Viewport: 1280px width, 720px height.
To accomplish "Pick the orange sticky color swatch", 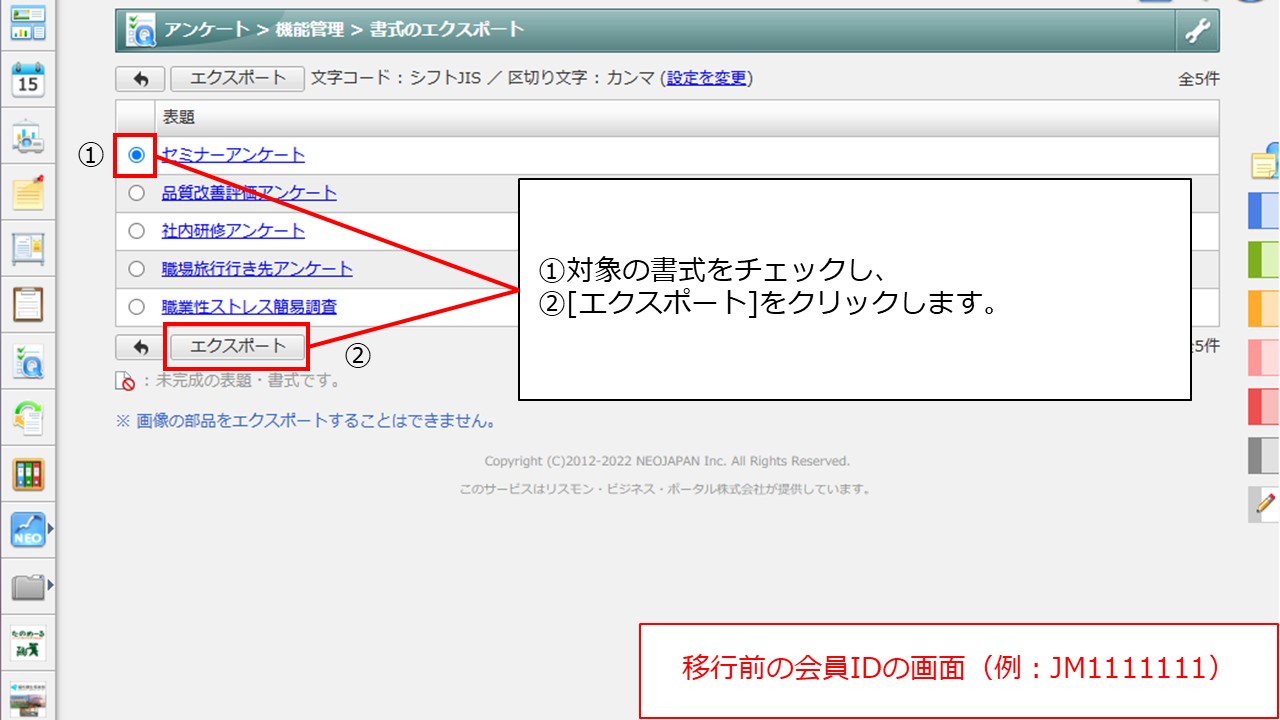I will (x=1264, y=309).
